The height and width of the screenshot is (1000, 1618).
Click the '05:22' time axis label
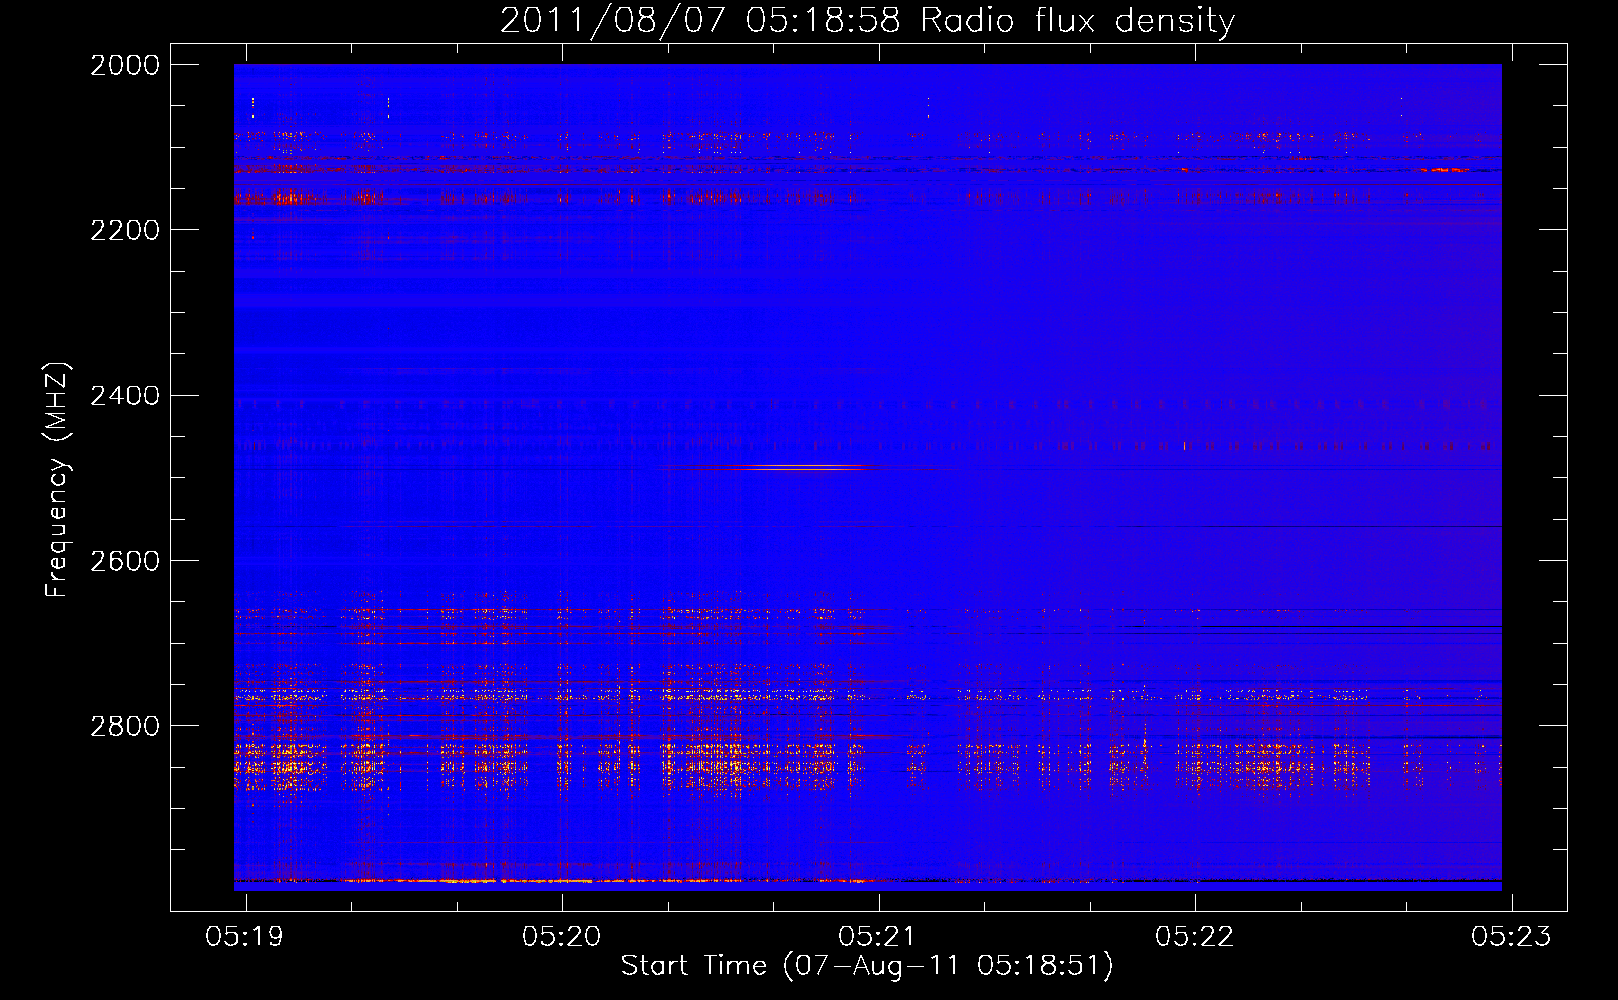pos(1194,936)
